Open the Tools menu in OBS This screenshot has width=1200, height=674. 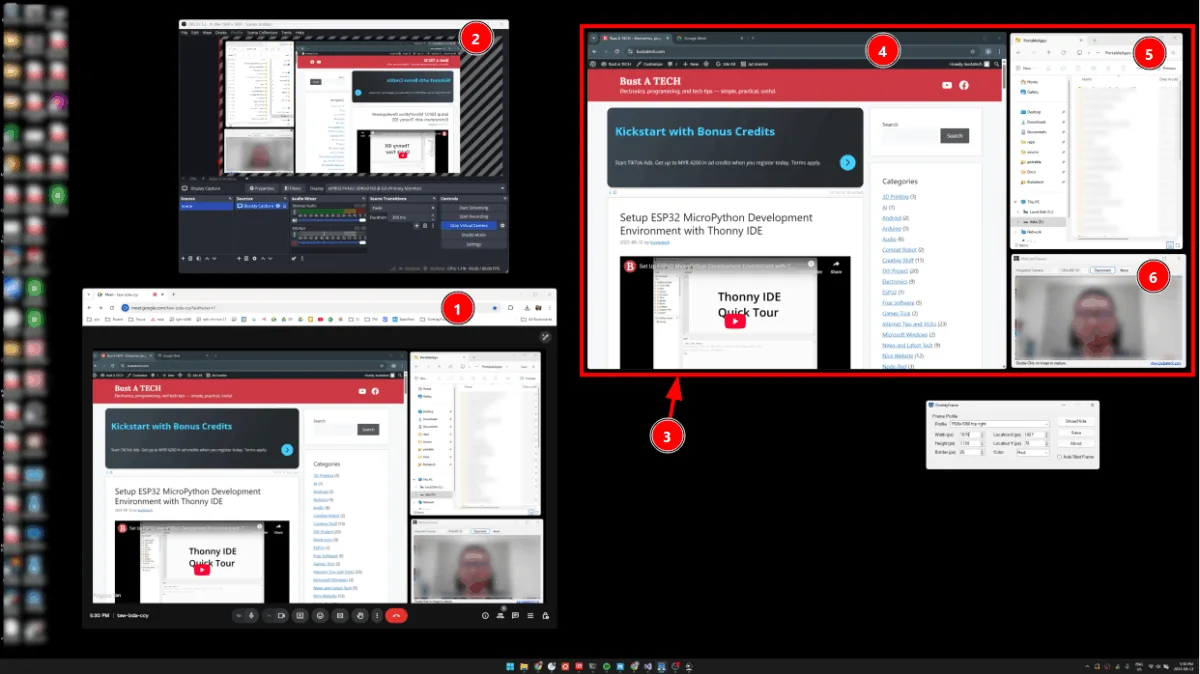[287, 32]
